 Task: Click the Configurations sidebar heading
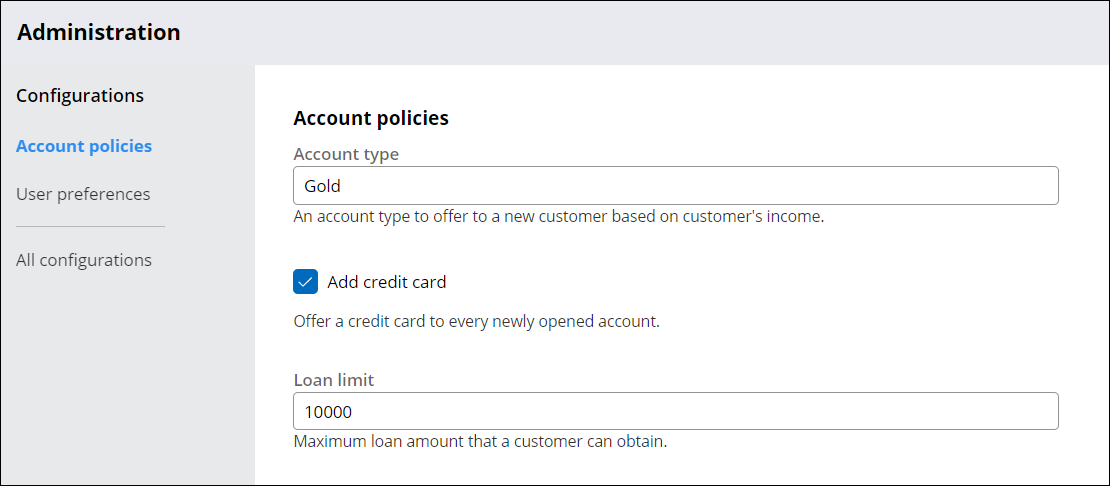pos(80,96)
